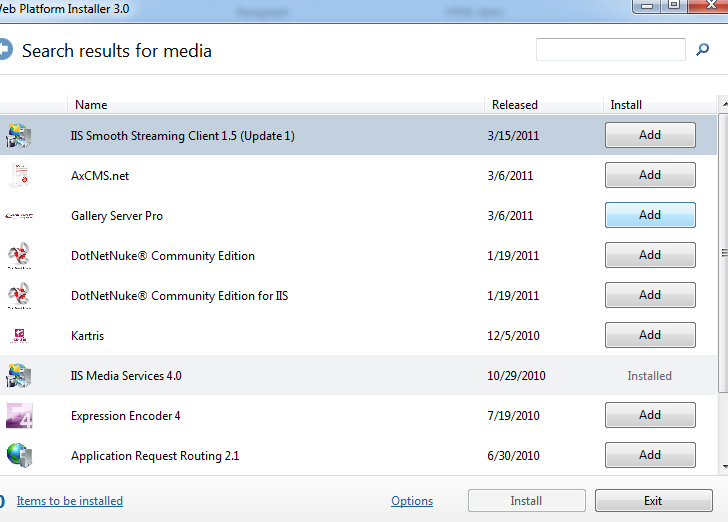Add Gallery Server Pro
This screenshot has width=728, height=522.
650,215
